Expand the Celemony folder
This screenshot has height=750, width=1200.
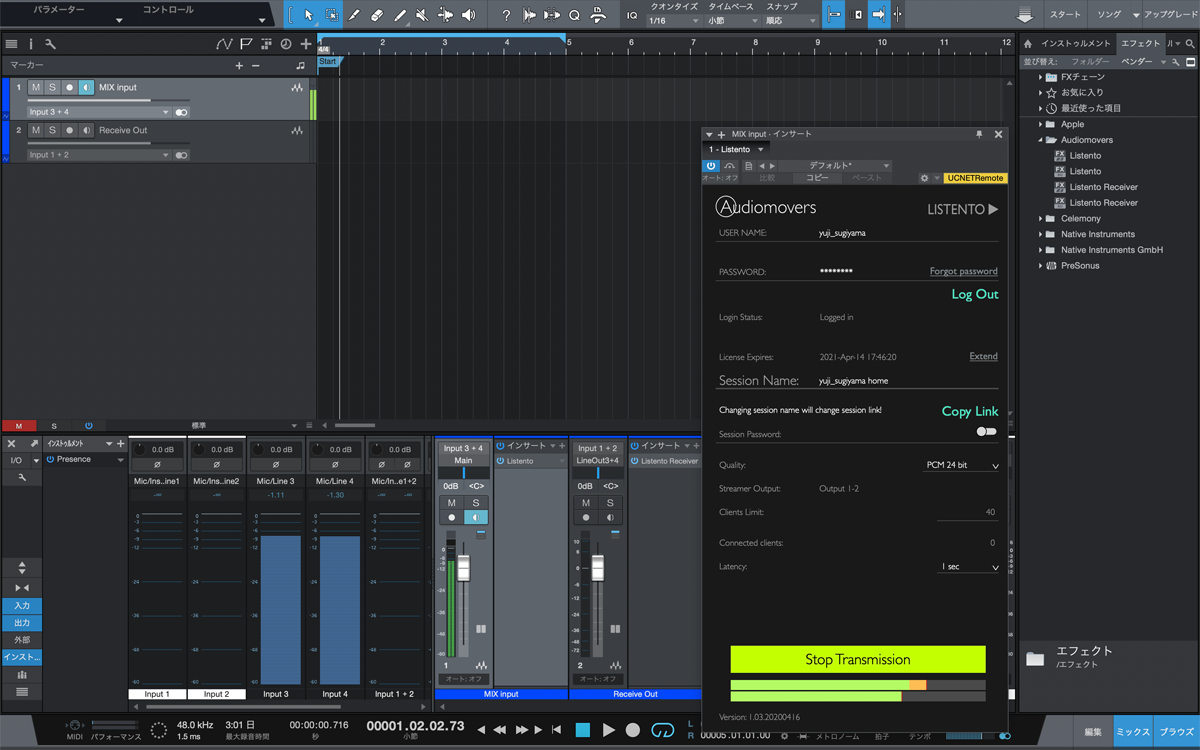[x=1041, y=218]
